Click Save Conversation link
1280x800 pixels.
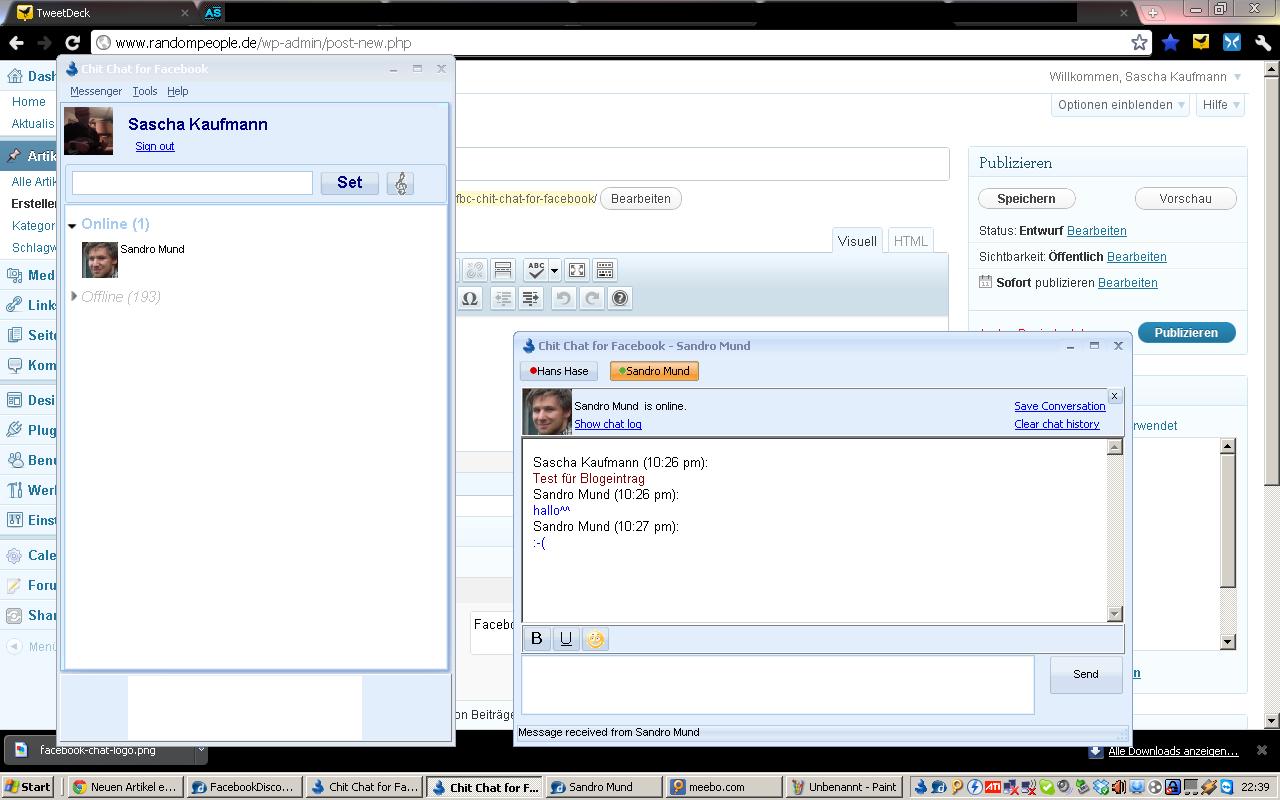pos(1059,406)
